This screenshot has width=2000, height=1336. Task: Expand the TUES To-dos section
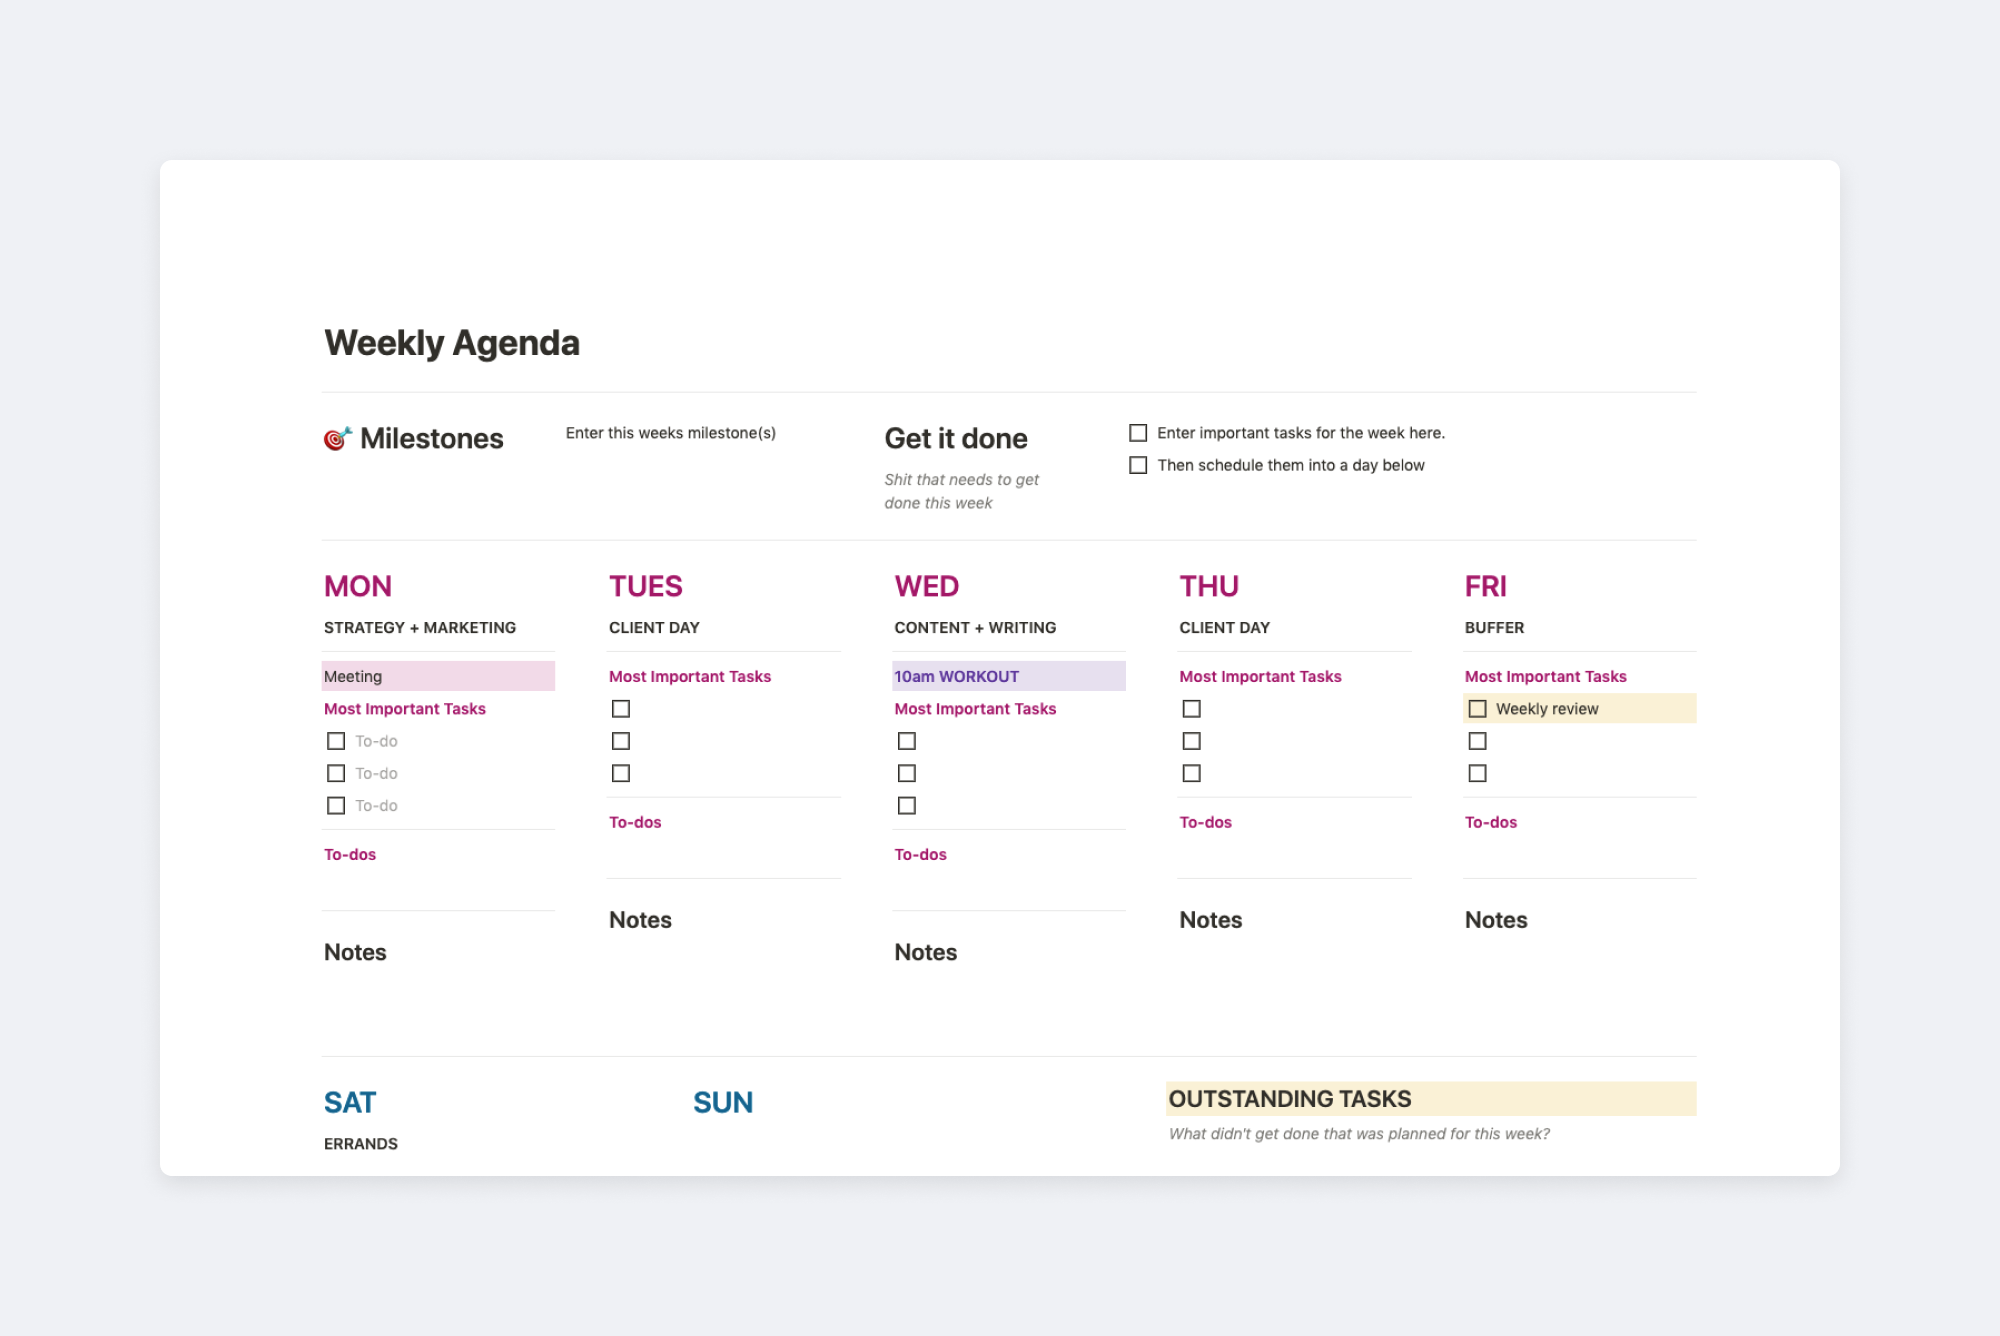coord(633,820)
